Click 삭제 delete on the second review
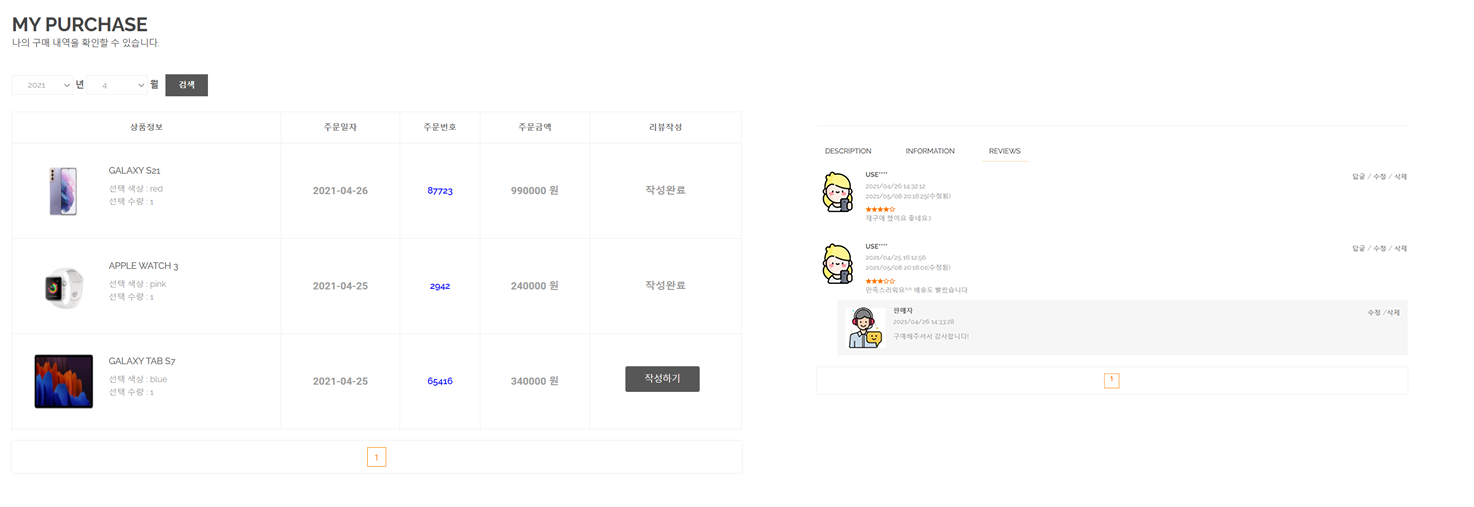Image resolution: width=1474 pixels, height=507 pixels. click(1401, 248)
